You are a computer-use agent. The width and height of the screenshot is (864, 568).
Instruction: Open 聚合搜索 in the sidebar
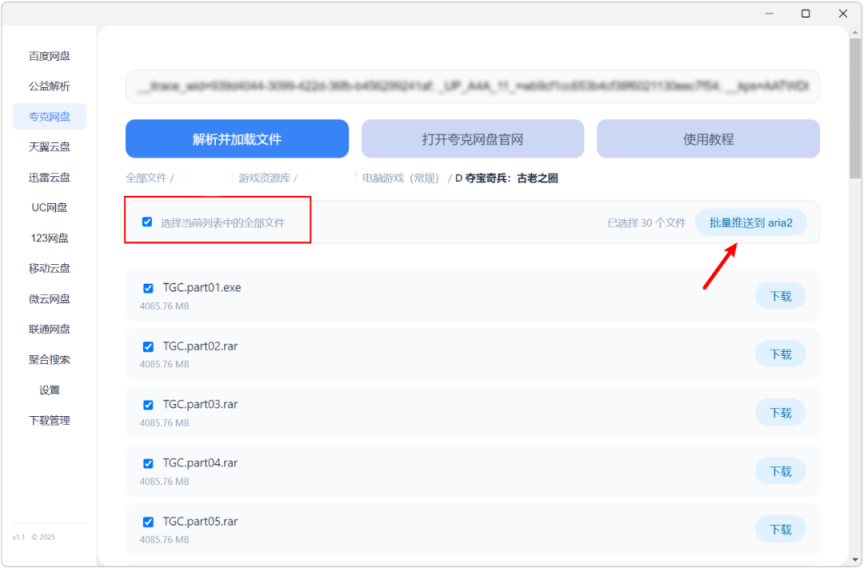[49, 359]
